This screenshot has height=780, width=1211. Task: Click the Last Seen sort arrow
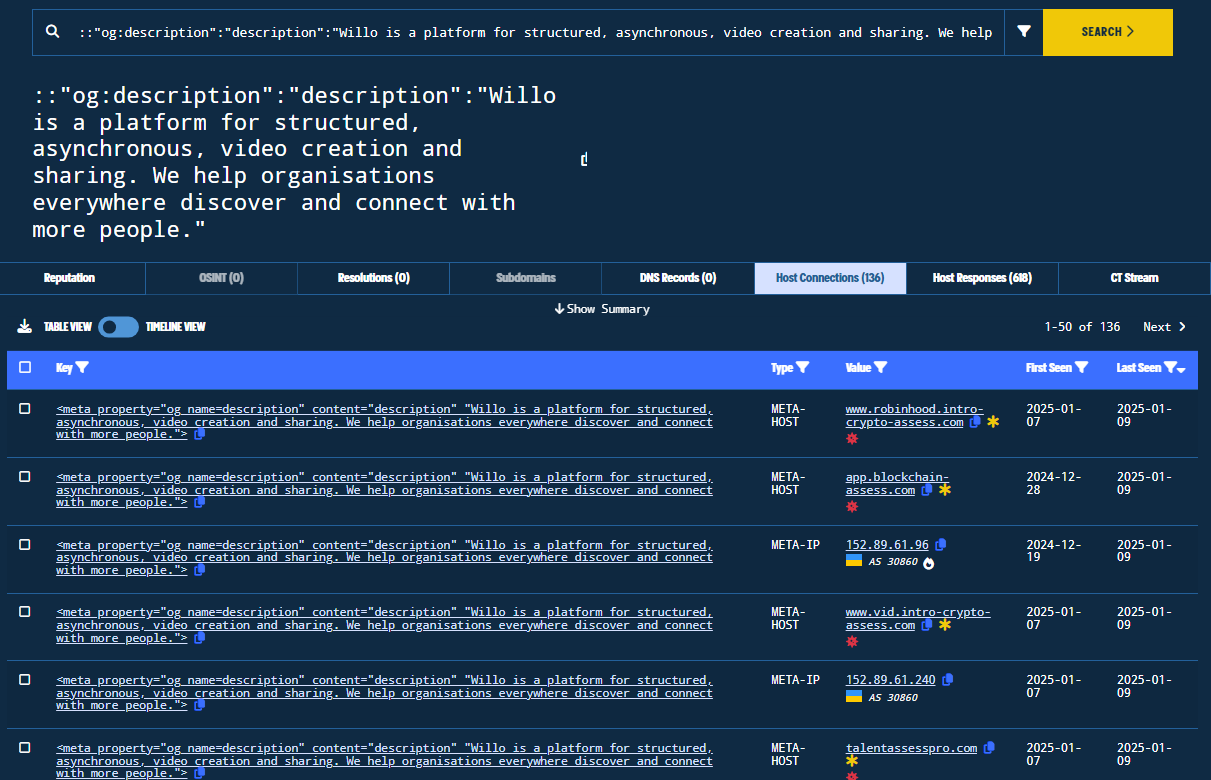(1182, 371)
